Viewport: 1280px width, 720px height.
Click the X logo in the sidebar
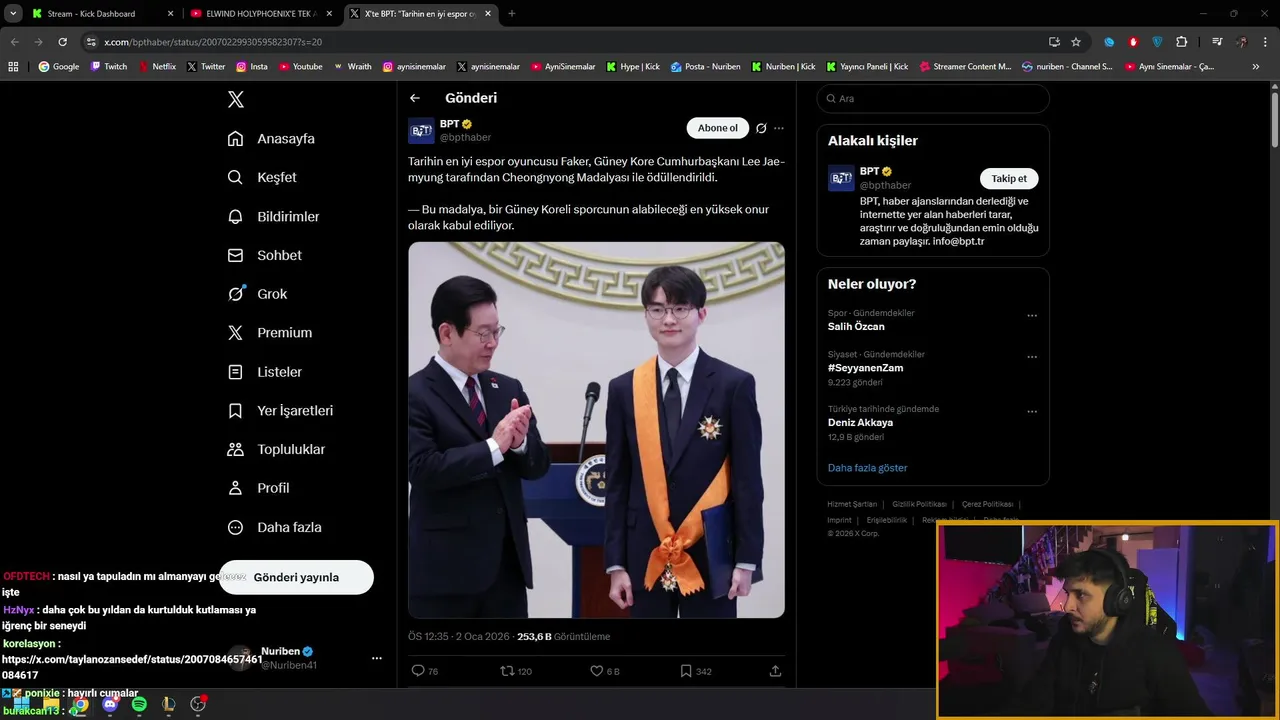236,99
